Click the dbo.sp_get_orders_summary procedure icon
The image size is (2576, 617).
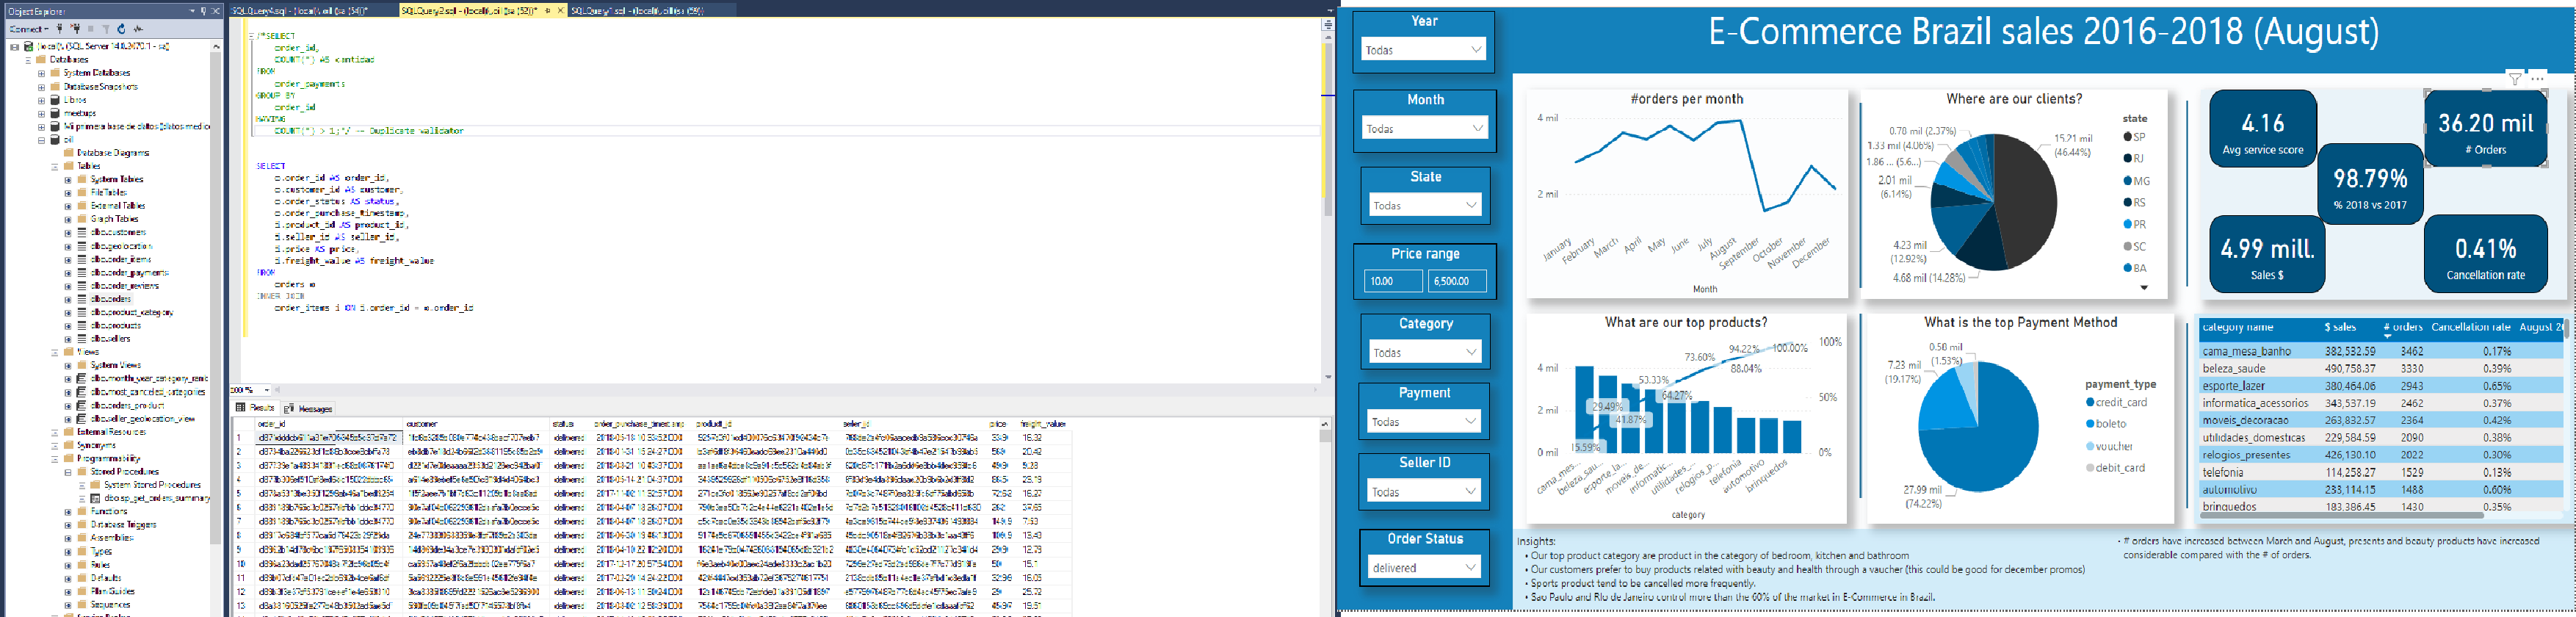[x=96, y=498]
